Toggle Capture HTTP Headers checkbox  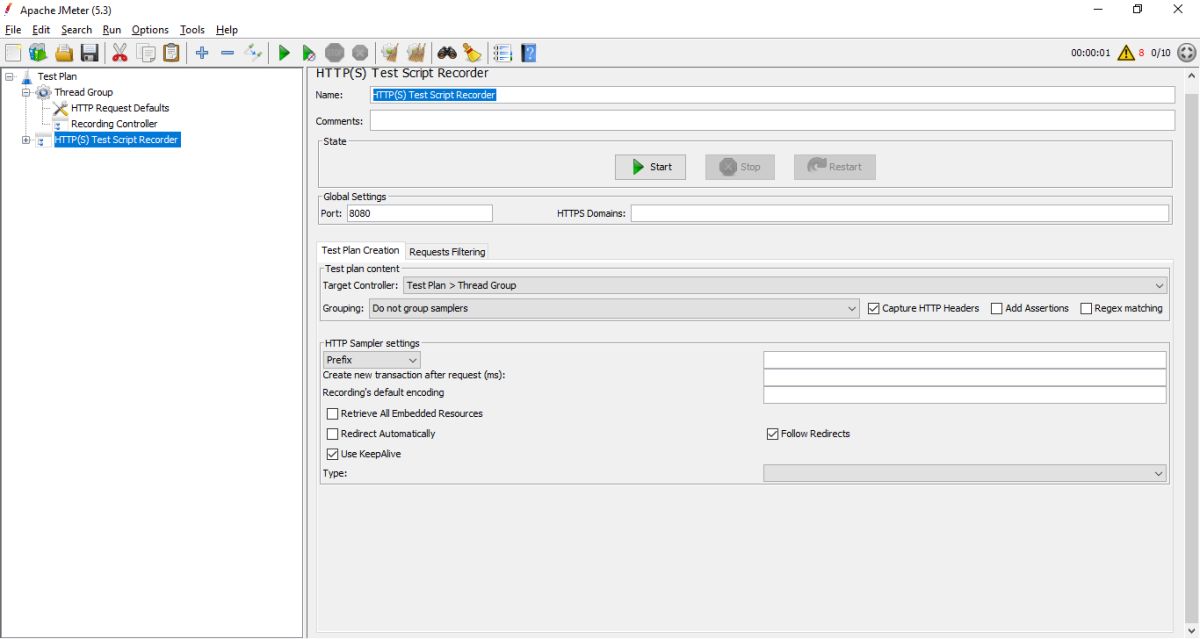874,308
